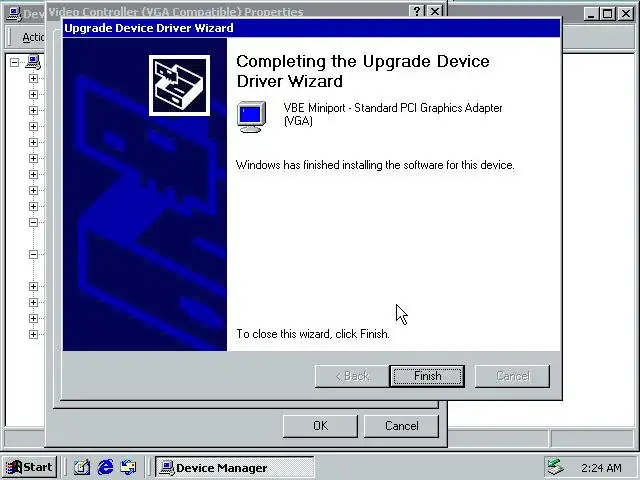Click the Upgrade Device Driver Wizard title bar

[311, 28]
